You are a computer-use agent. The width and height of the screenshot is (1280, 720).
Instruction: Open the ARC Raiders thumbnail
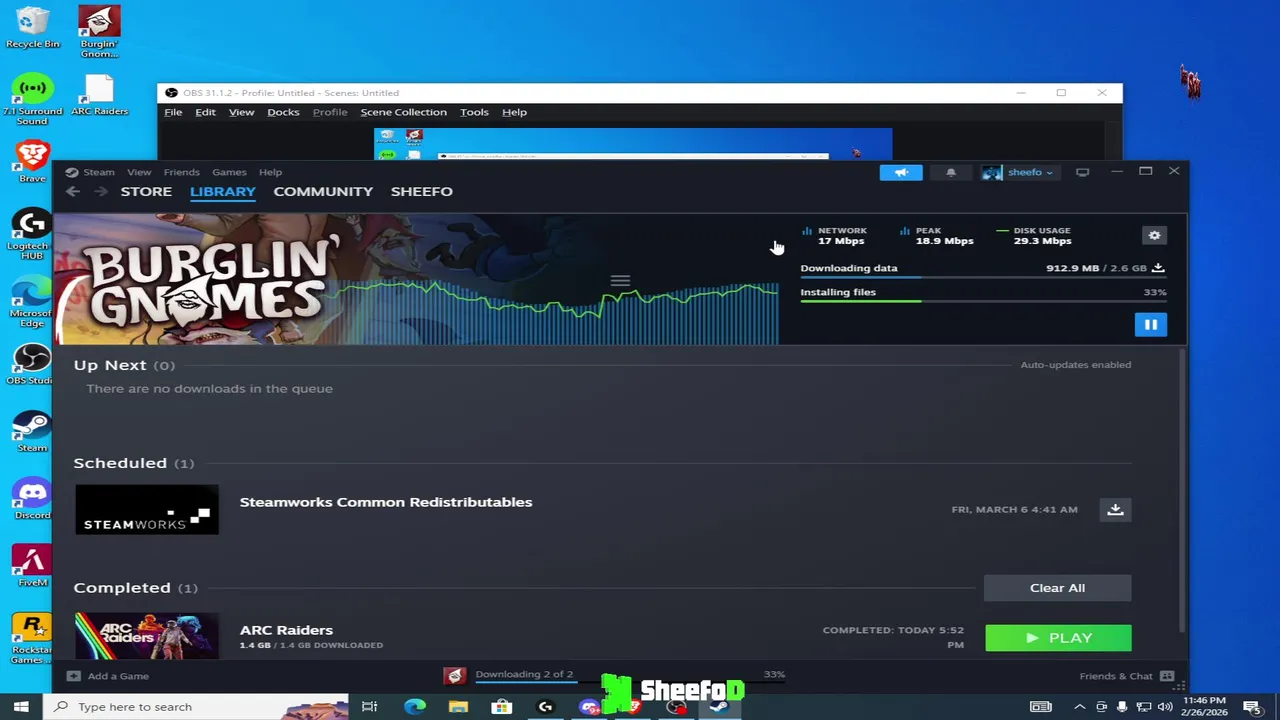pos(146,636)
